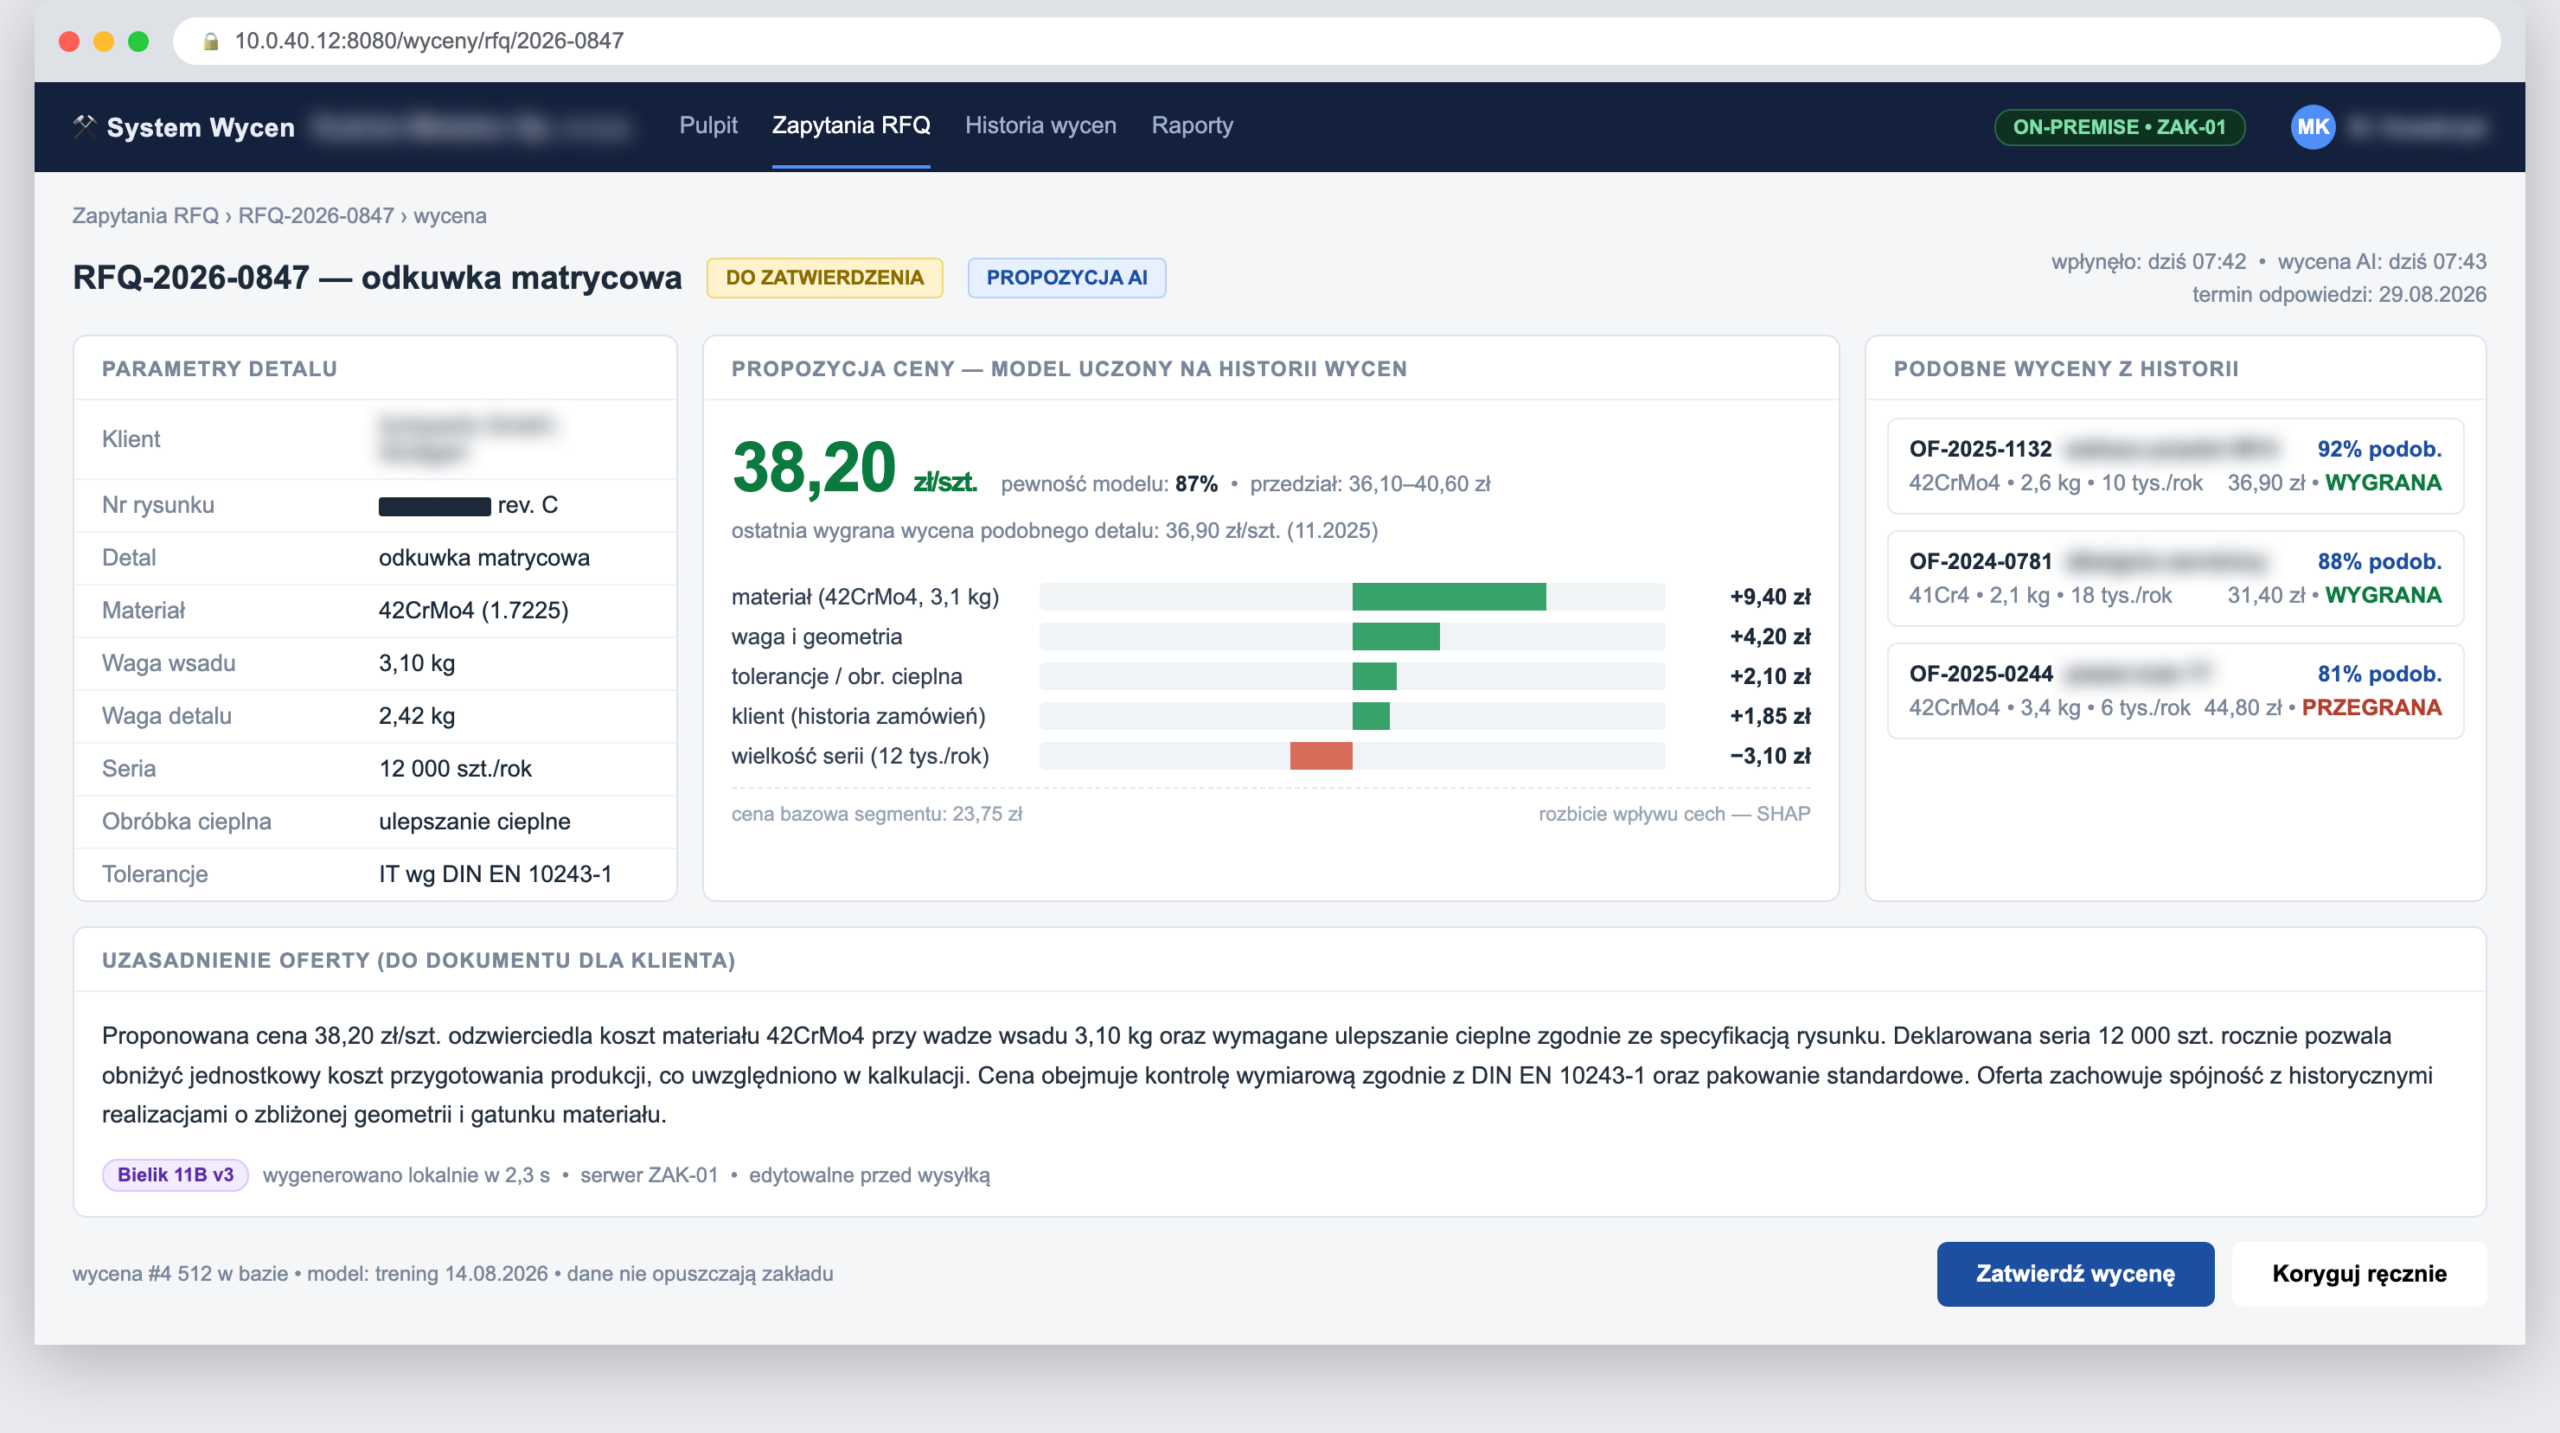Click the waga i geometria bar
Image resolution: width=2560 pixels, height=1433 pixels.
click(x=1396, y=637)
